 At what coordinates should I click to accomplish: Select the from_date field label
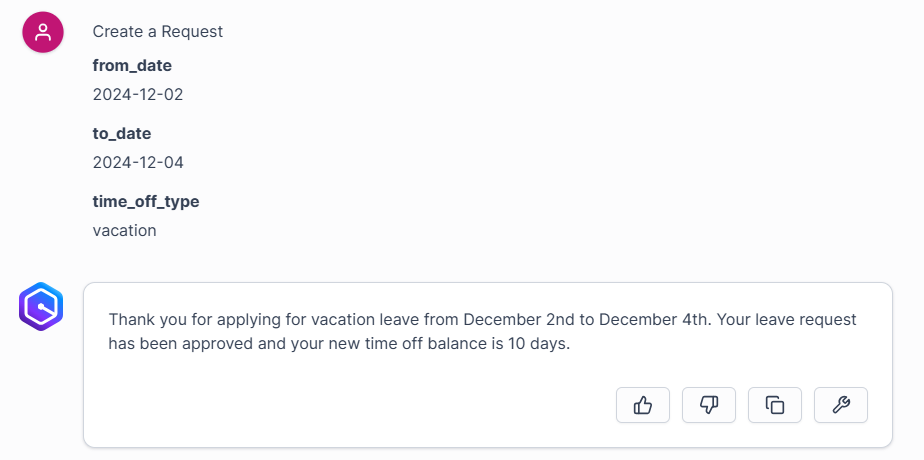point(132,65)
